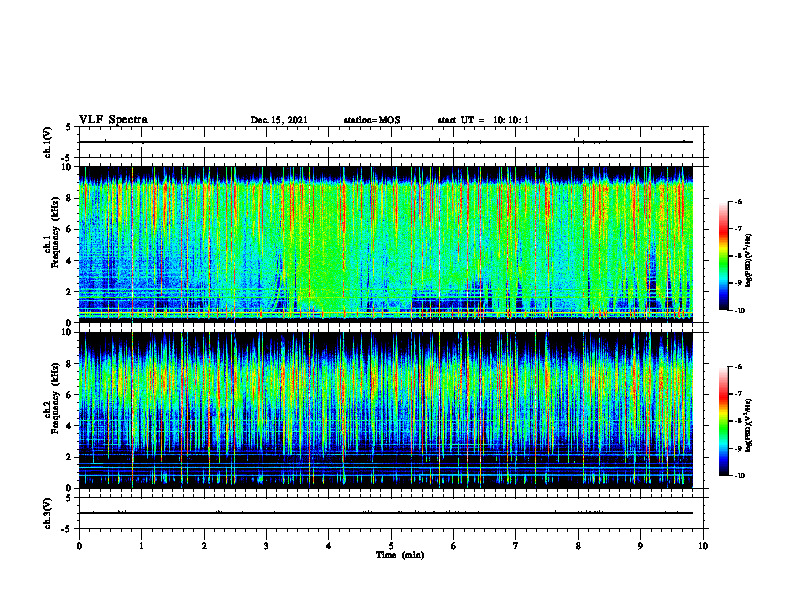Click the ch.3 voltage trace line
The image size is (792, 612).
[385, 513]
